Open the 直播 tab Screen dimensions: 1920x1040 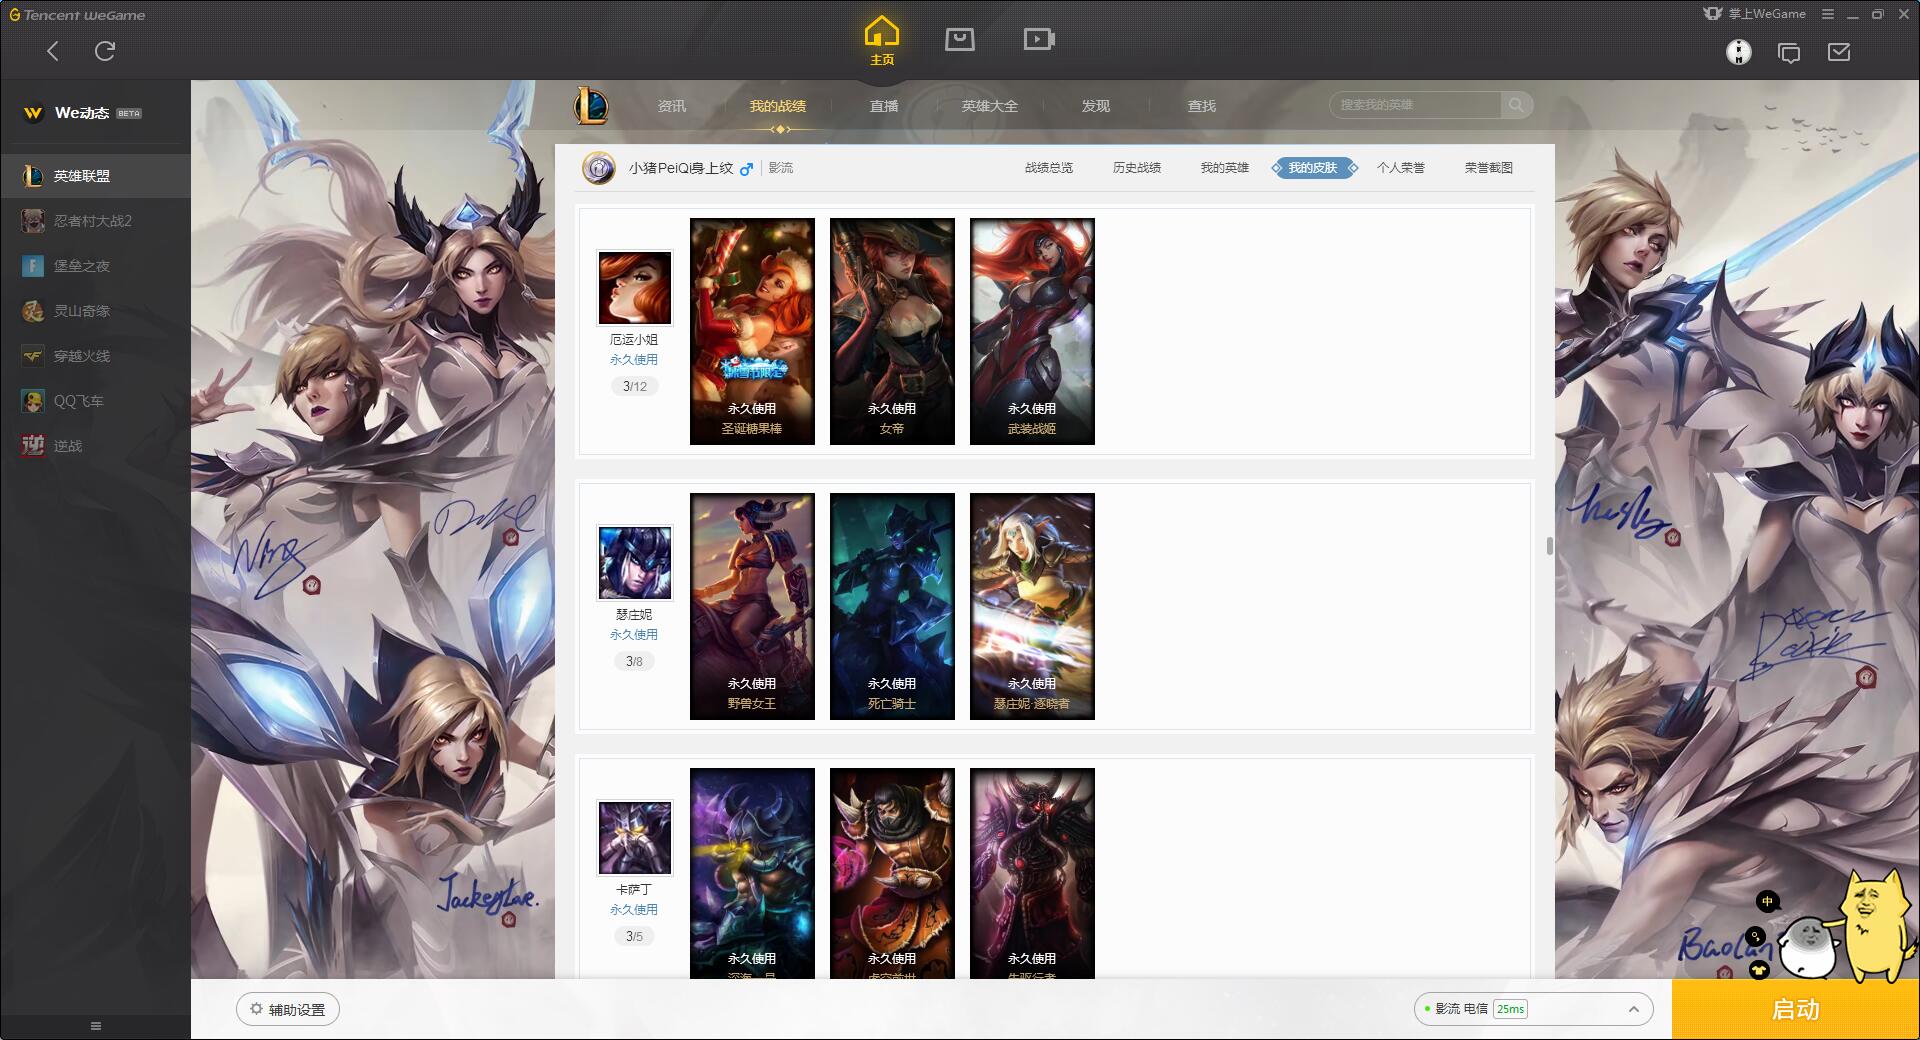pos(884,106)
